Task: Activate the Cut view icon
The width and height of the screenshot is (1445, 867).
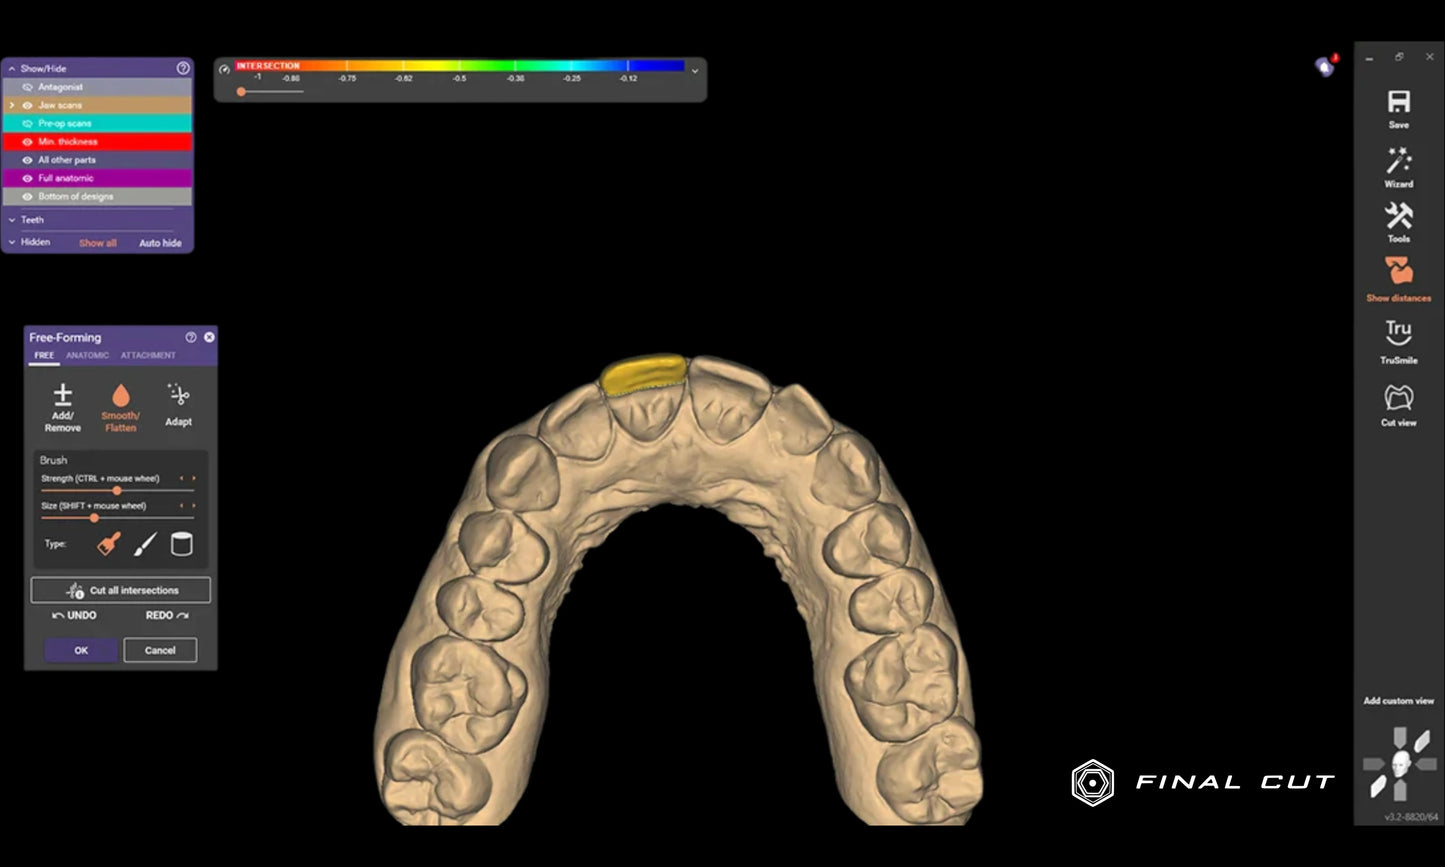Action: [x=1398, y=398]
